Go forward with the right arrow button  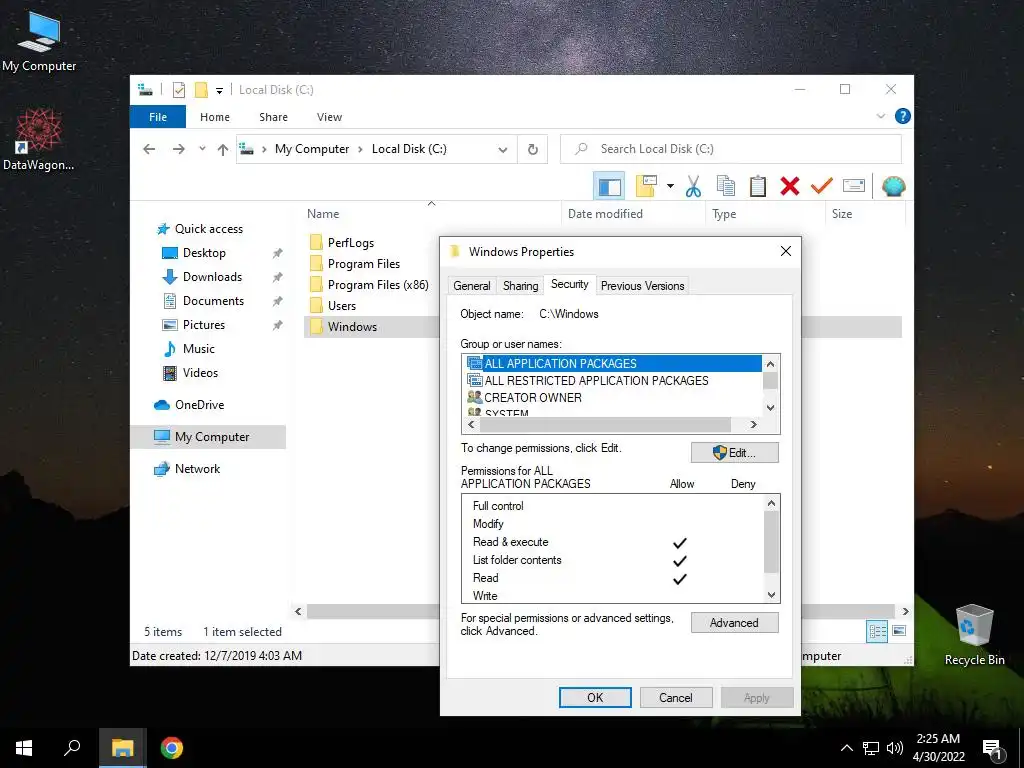pos(178,149)
